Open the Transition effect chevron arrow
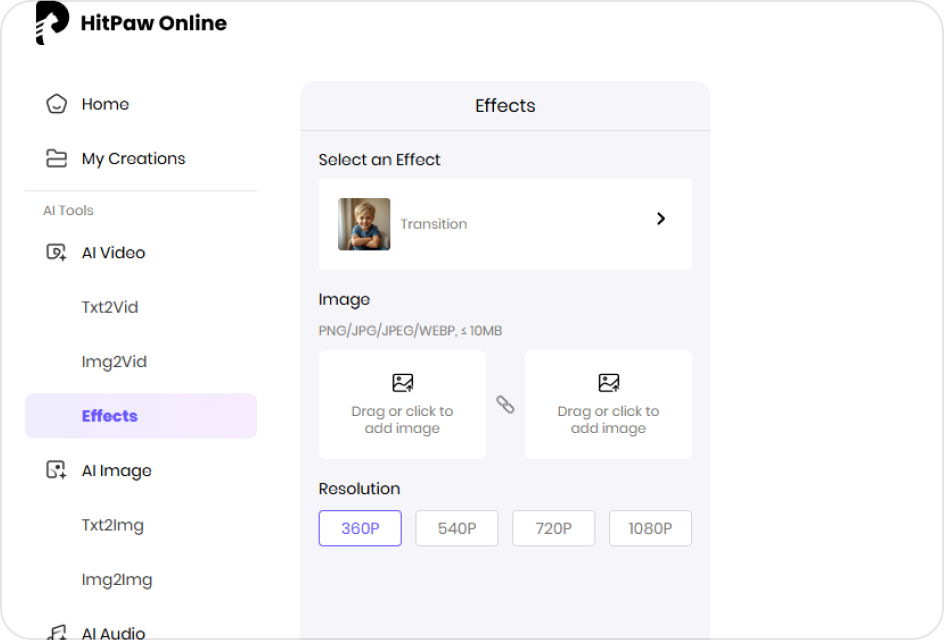Screen dimensions: 944x640 click(660, 218)
